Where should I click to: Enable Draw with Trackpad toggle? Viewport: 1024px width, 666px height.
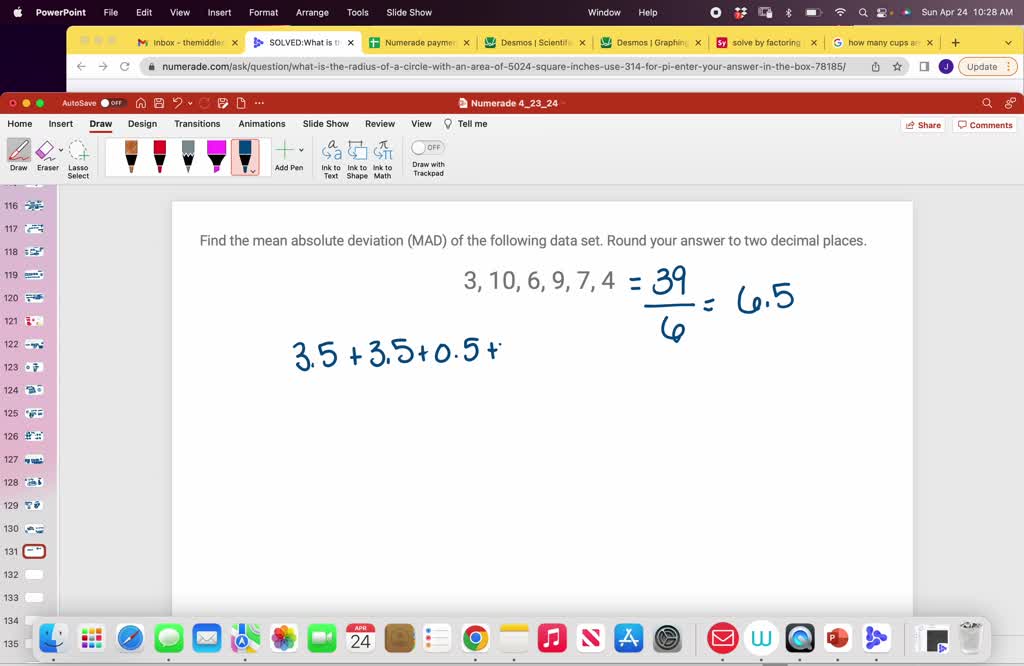tap(427, 147)
